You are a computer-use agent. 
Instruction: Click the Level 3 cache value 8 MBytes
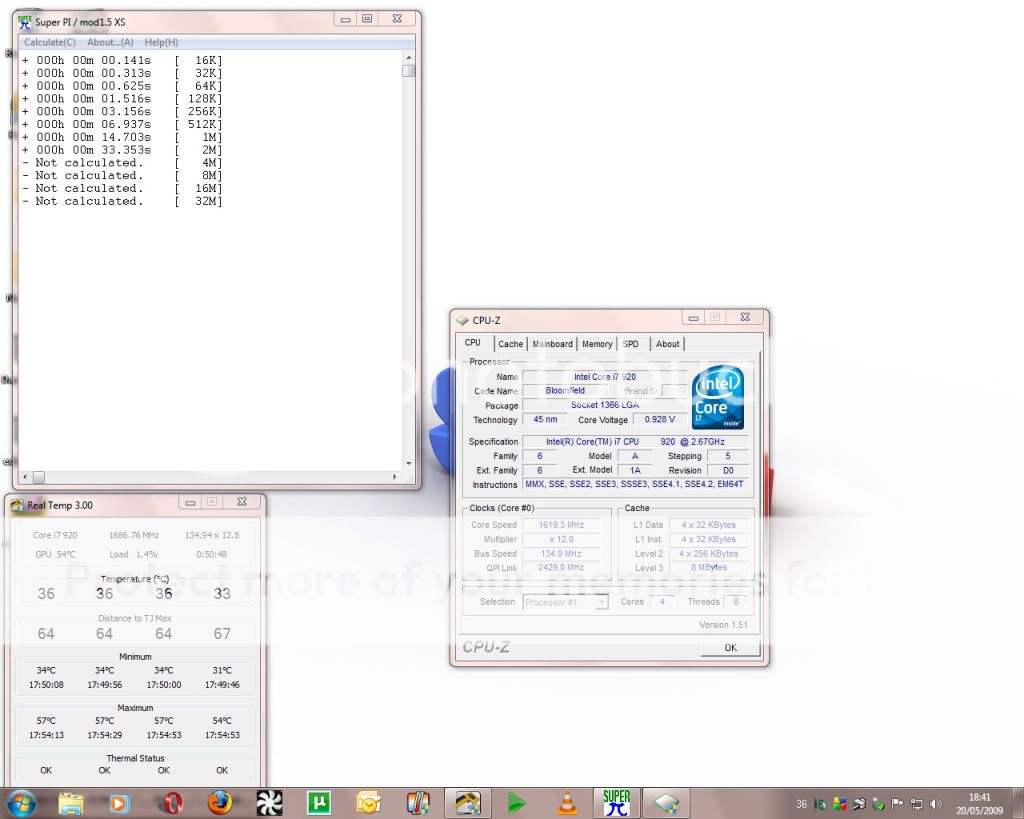tap(709, 568)
